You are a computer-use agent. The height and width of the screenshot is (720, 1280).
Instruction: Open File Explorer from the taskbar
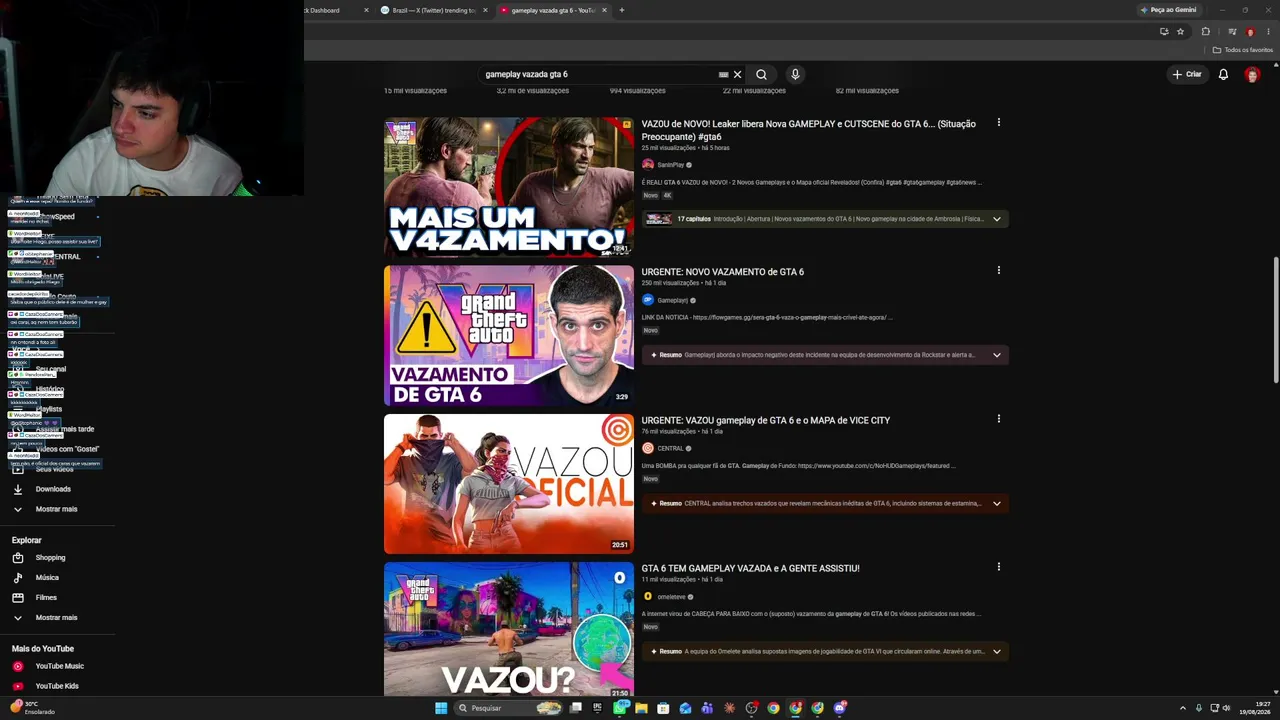coord(641,708)
